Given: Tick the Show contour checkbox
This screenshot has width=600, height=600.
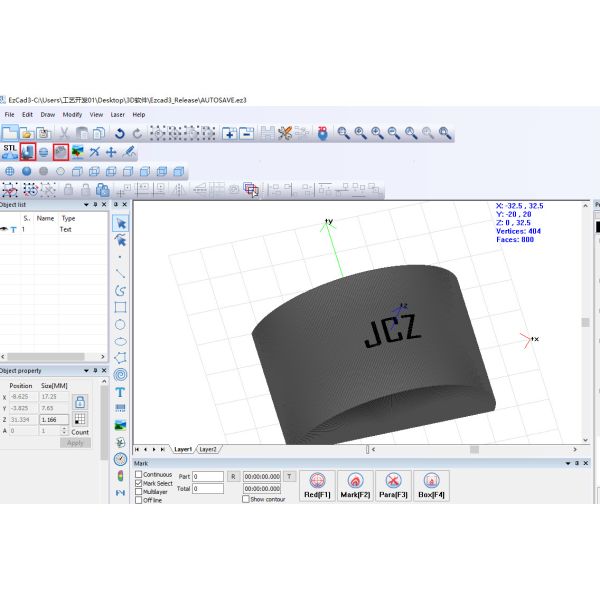Looking at the screenshot, I should pyautogui.click(x=246, y=499).
